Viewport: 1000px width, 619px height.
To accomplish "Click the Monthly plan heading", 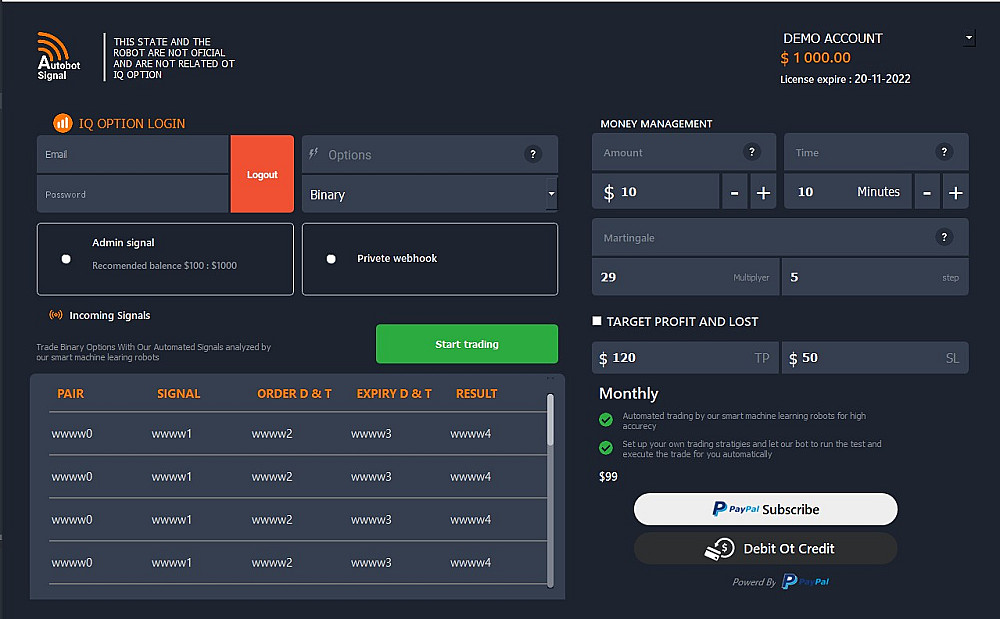I will click(x=628, y=393).
